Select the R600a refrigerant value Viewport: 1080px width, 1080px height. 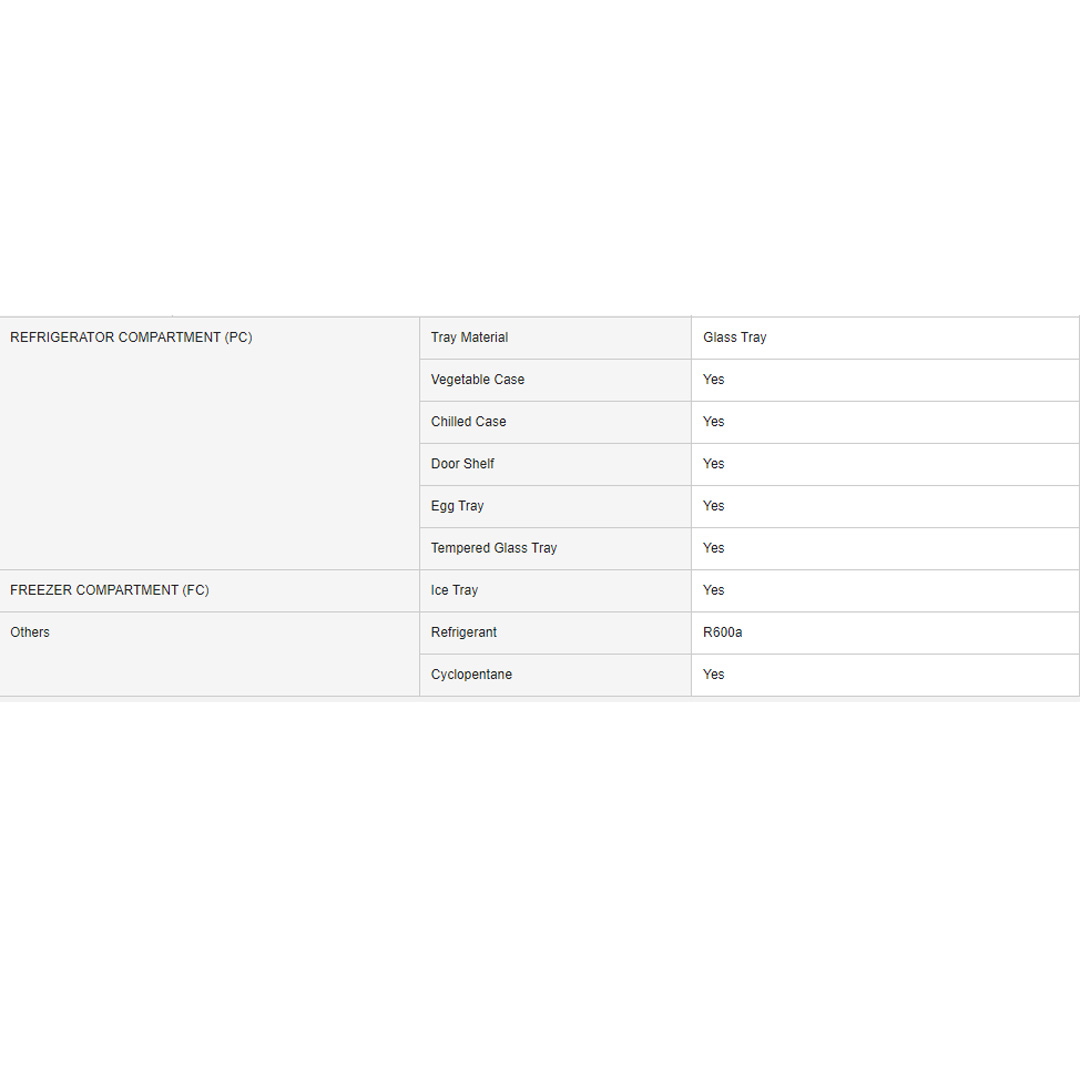[x=722, y=633]
